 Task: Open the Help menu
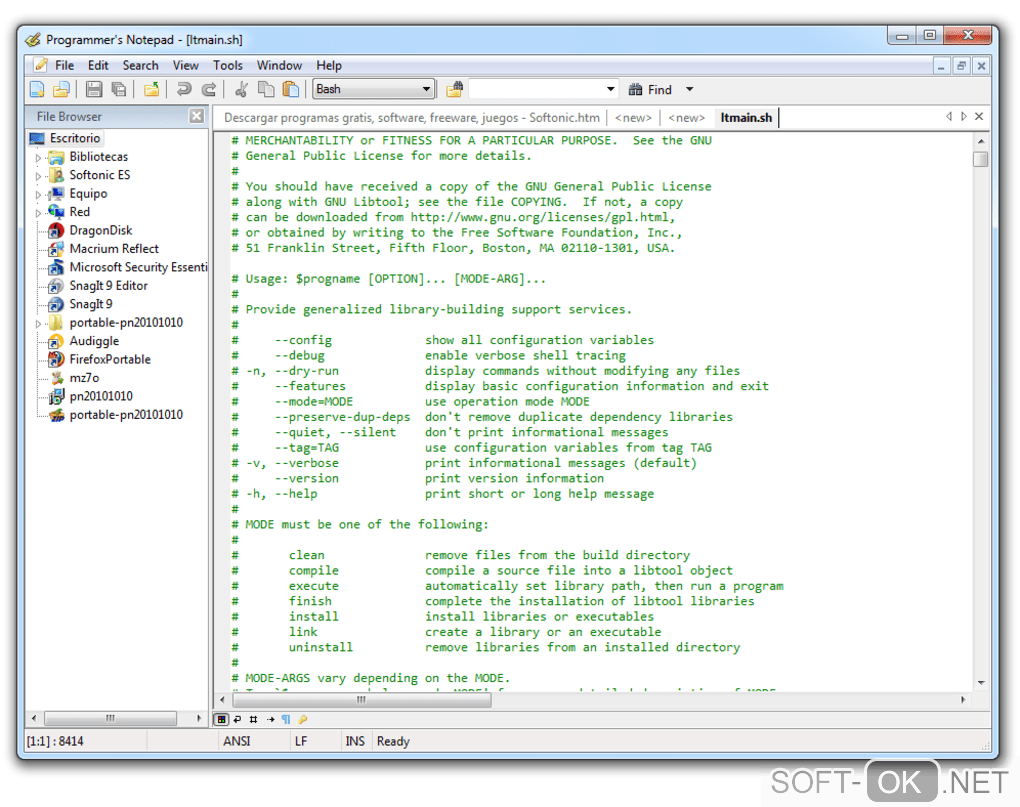pyautogui.click(x=329, y=65)
